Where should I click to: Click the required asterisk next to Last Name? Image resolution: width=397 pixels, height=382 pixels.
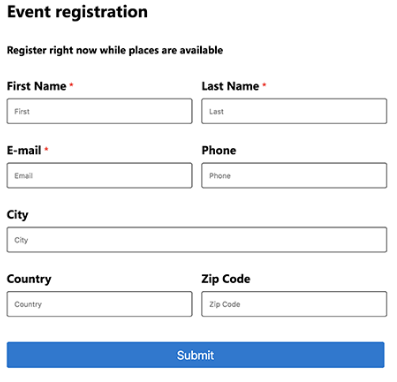pos(264,85)
